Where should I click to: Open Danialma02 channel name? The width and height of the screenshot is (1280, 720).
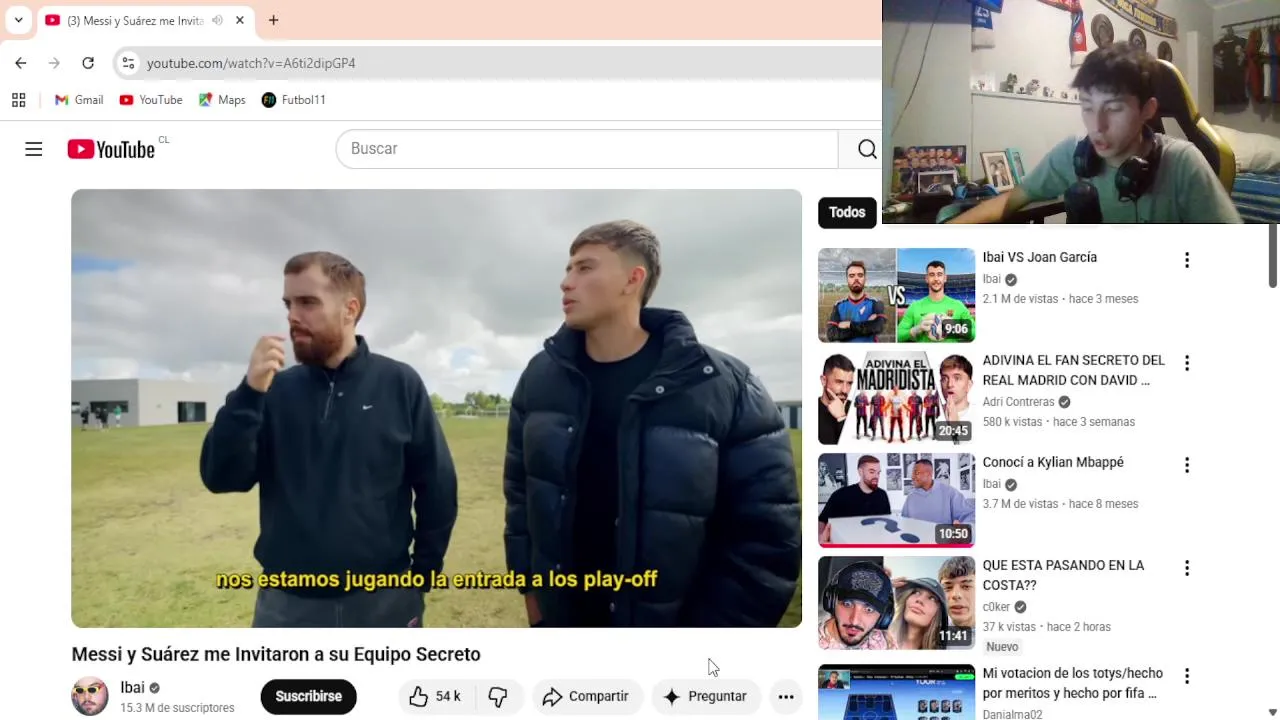[1012, 714]
